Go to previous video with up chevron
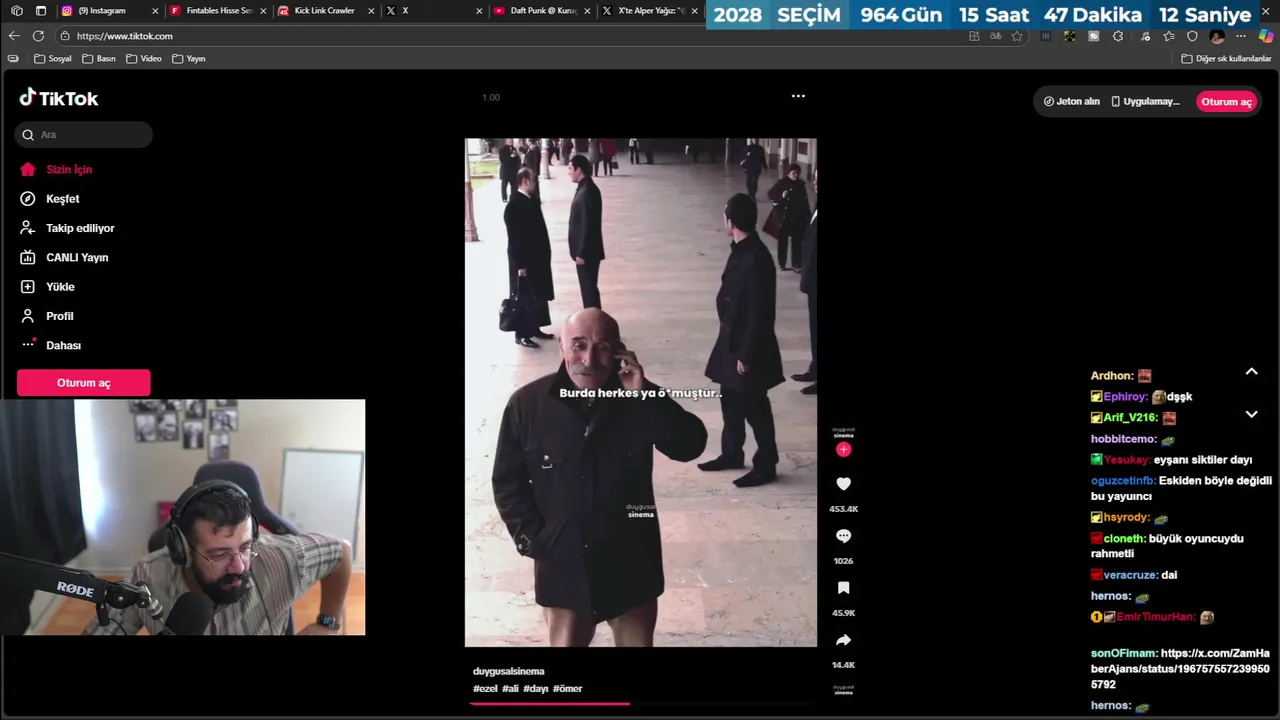The image size is (1280, 720). [x=1251, y=371]
